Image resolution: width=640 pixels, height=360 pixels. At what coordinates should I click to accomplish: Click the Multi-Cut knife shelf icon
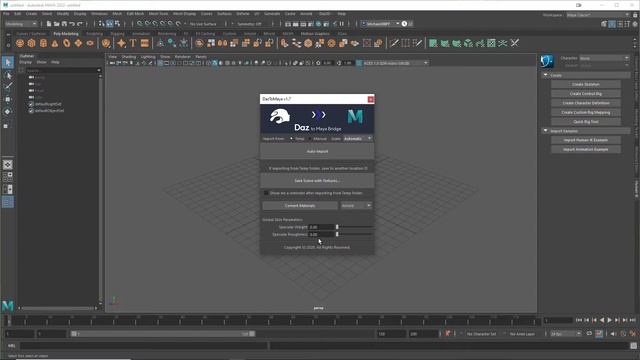394,43
